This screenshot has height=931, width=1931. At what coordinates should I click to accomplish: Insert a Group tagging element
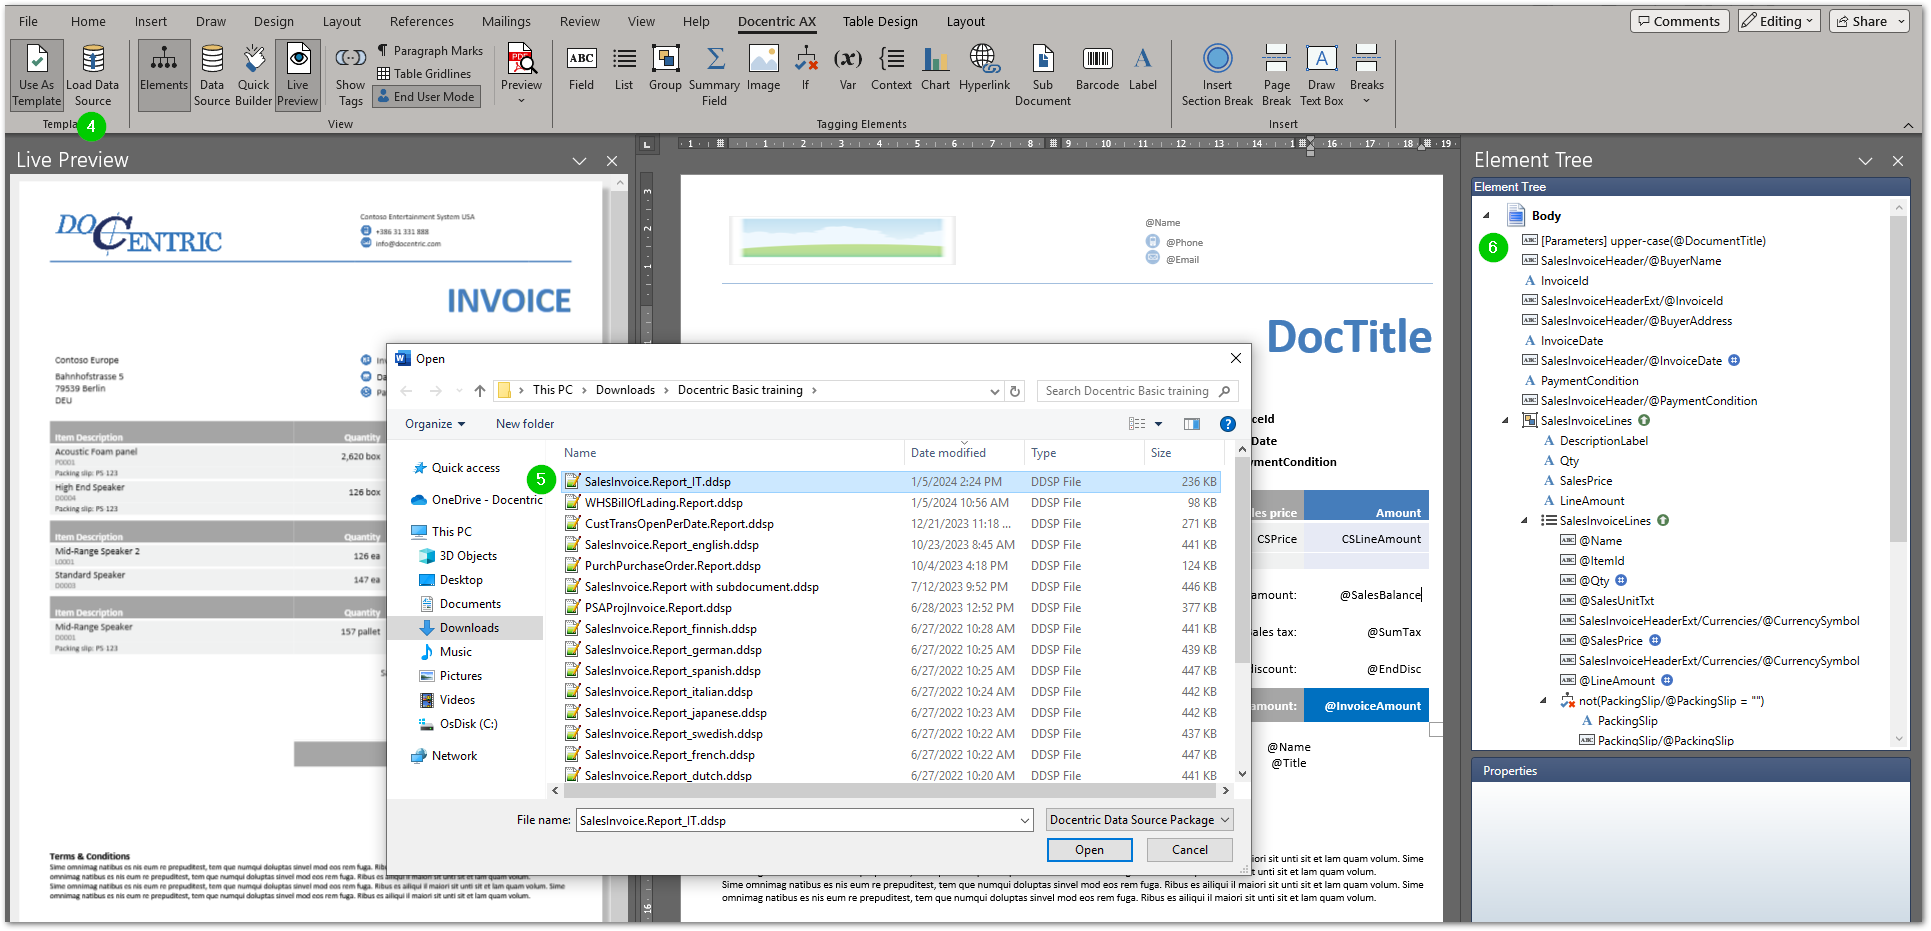pos(665,70)
